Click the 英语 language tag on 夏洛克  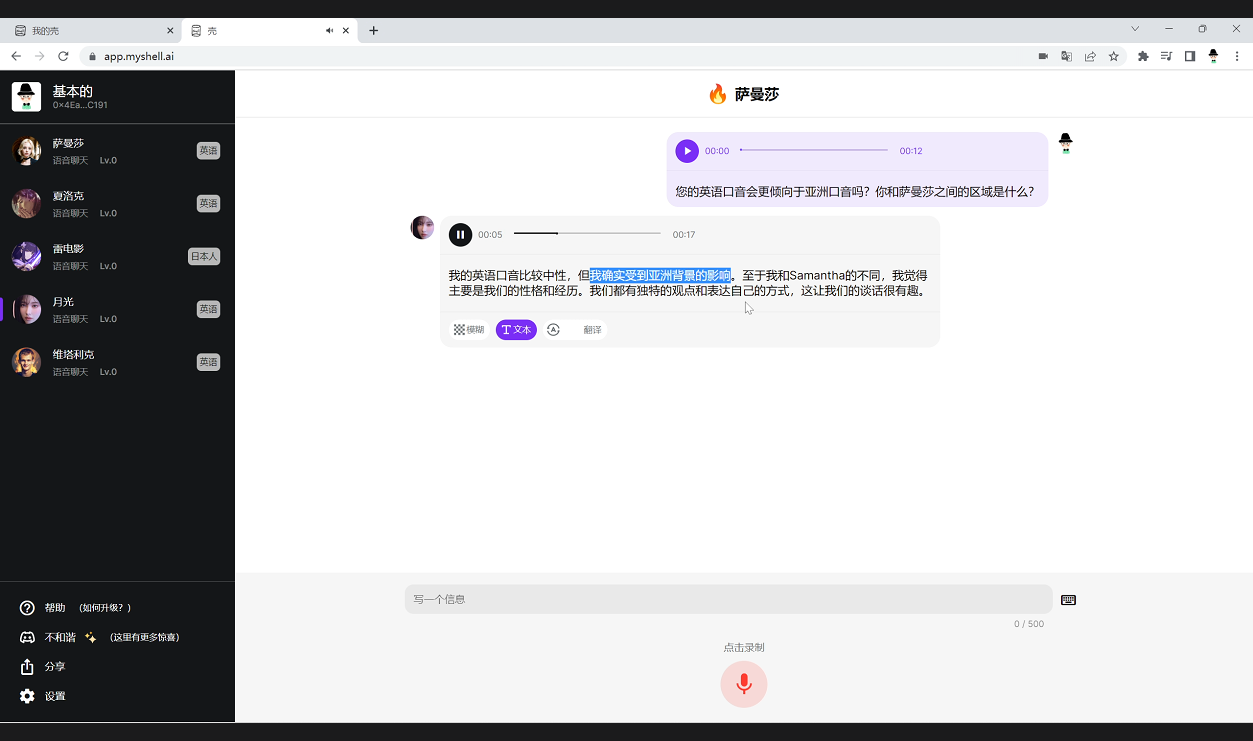[208, 204]
